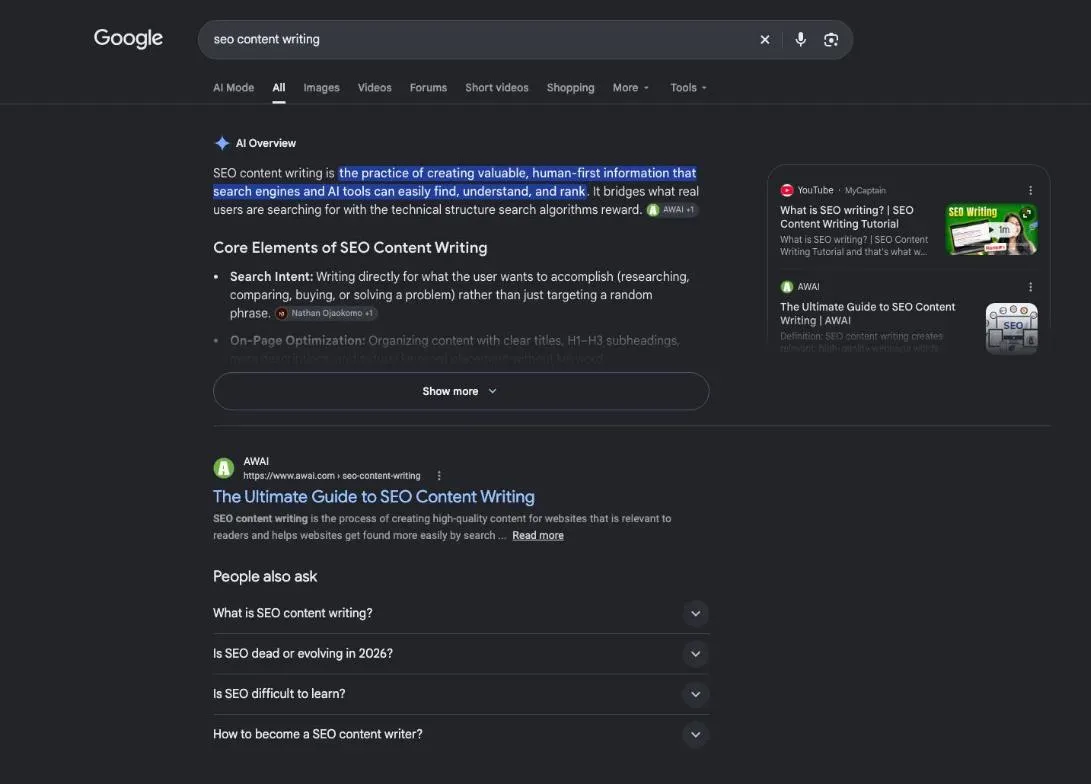
Task: Switch to the Images tab
Action: tap(321, 88)
